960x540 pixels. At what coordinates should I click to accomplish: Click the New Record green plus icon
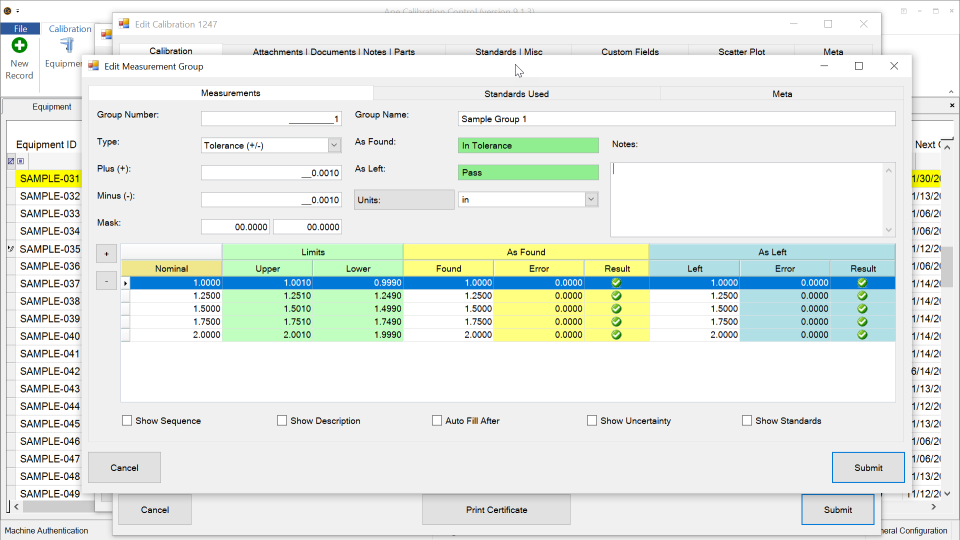(20, 45)
